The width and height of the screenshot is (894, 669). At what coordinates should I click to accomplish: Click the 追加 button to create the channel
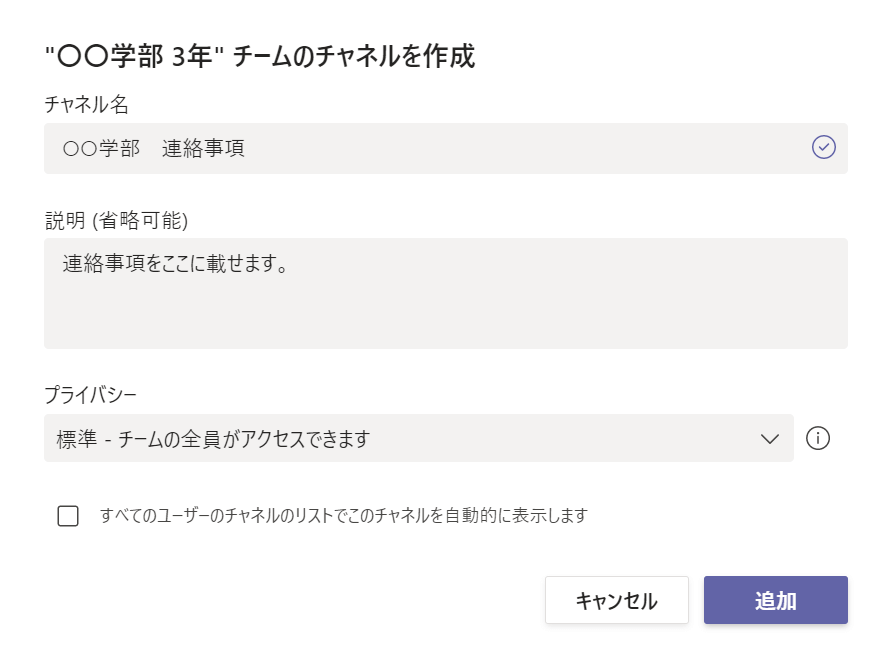(775, 600)
